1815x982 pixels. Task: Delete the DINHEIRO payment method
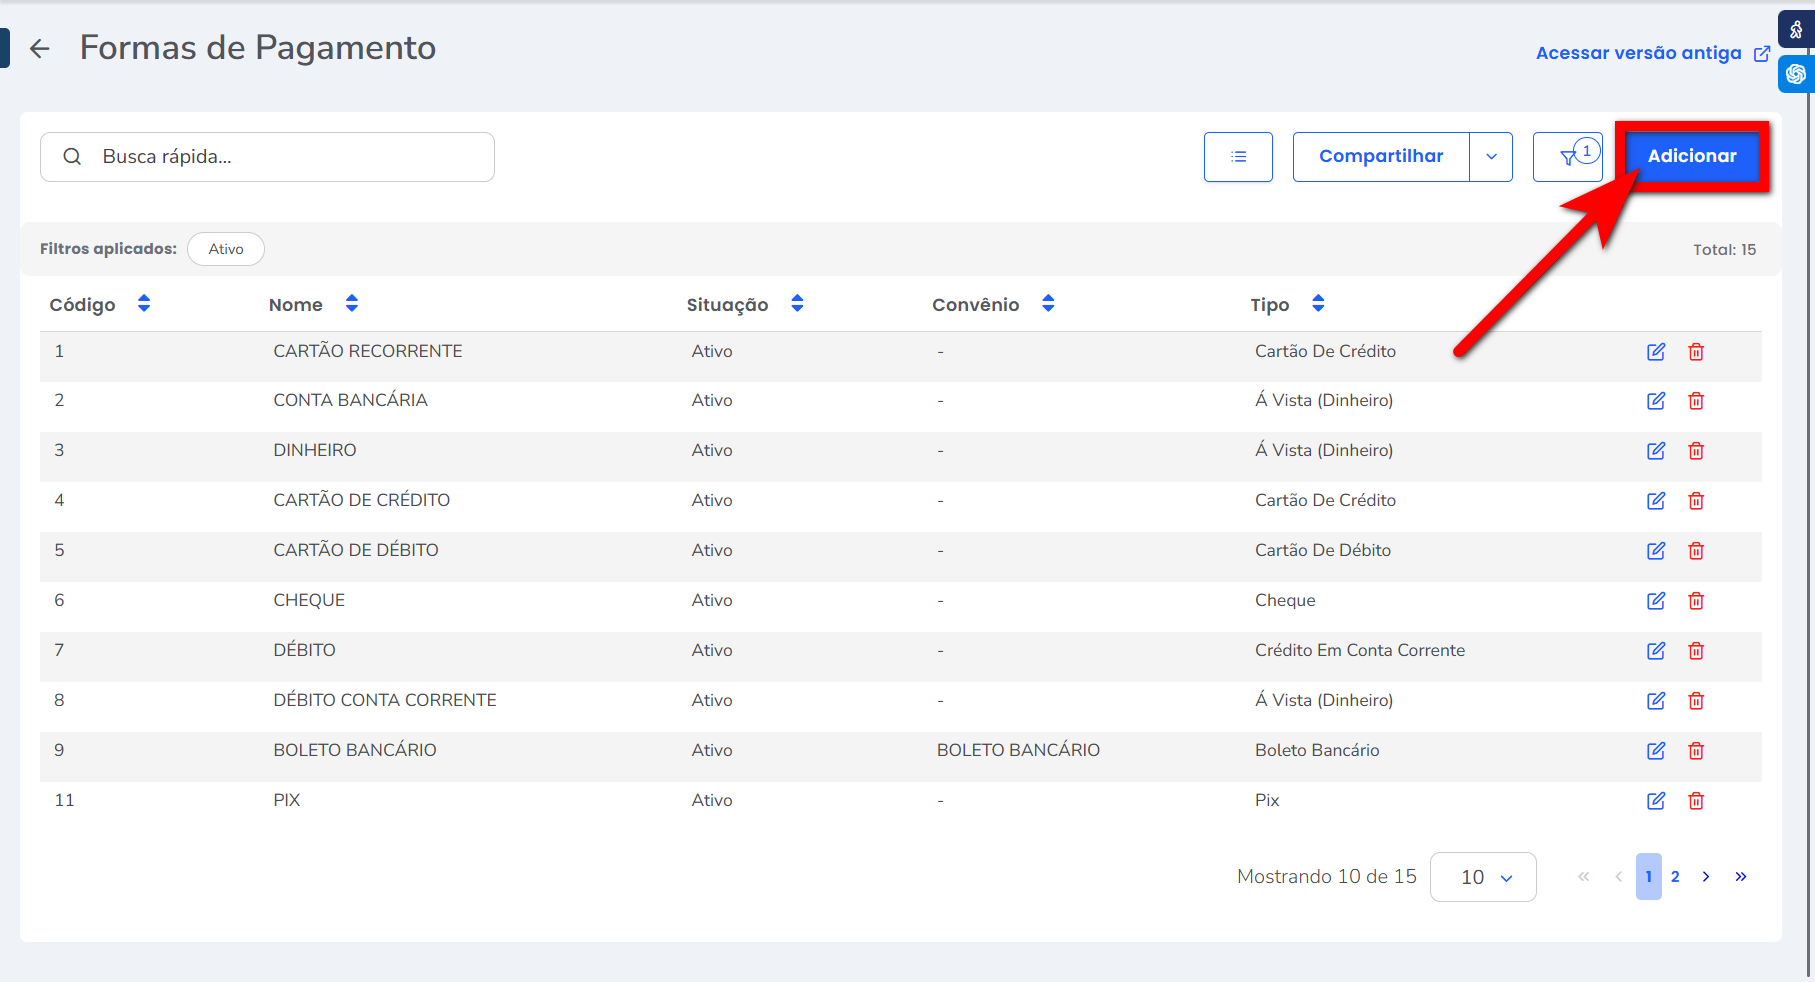tap(1696, 451)
